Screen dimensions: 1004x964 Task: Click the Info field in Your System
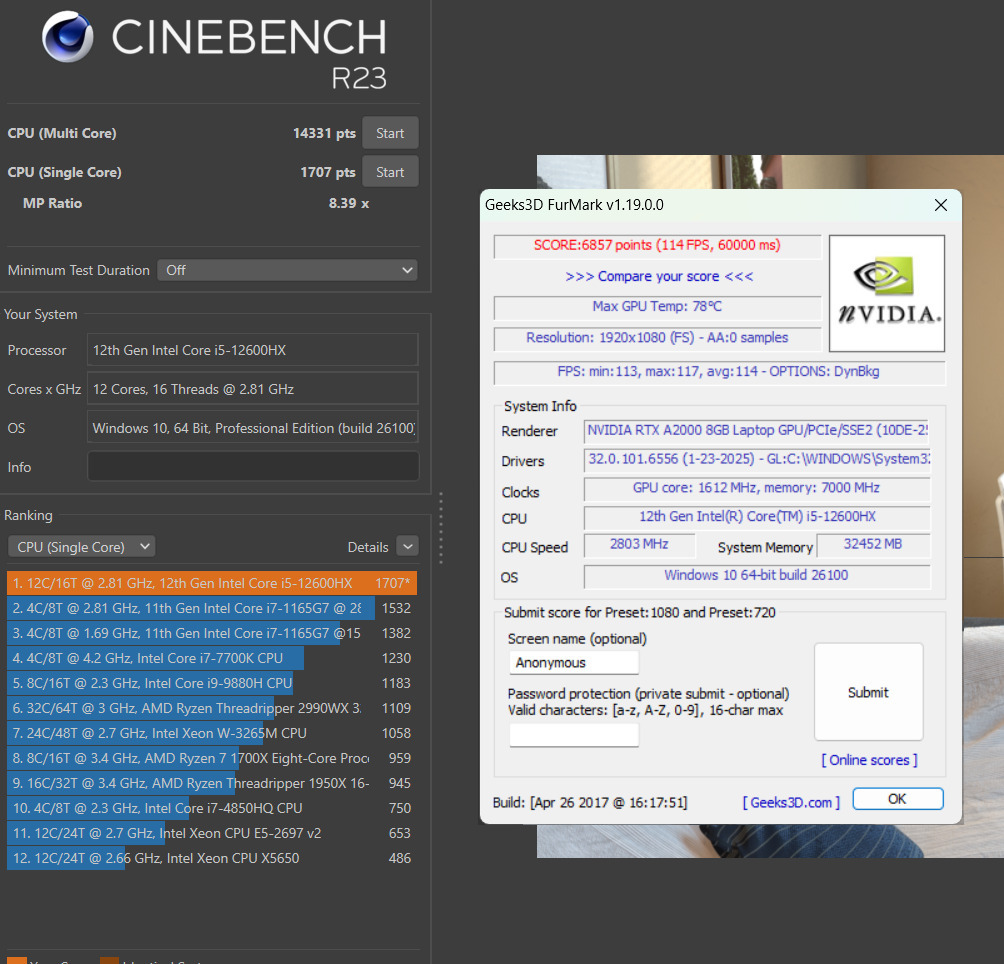(253, 467)
